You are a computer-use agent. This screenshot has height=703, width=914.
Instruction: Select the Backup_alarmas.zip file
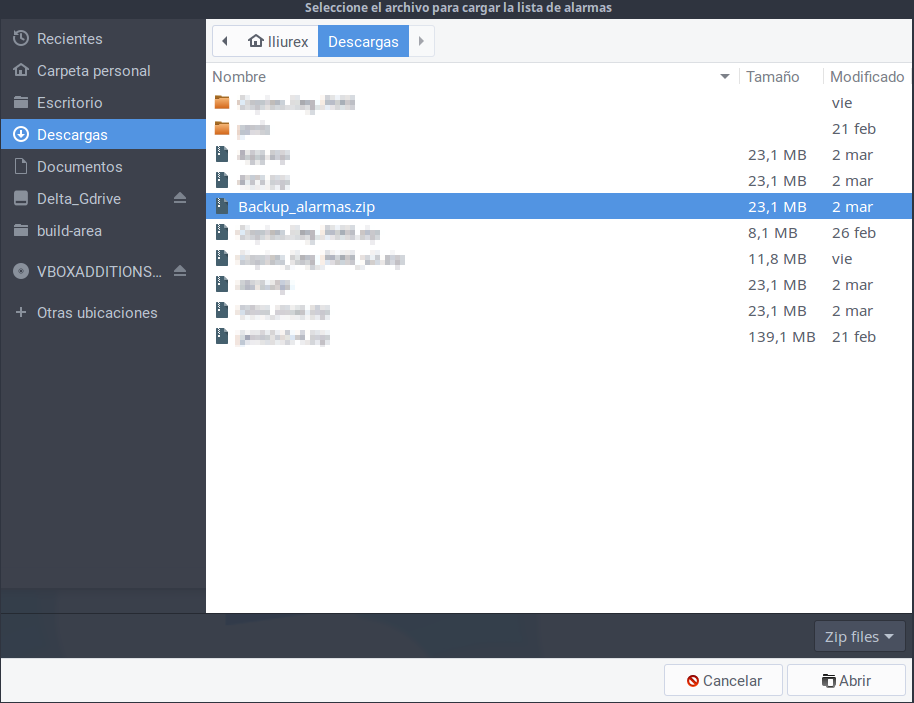coord(306,207)
